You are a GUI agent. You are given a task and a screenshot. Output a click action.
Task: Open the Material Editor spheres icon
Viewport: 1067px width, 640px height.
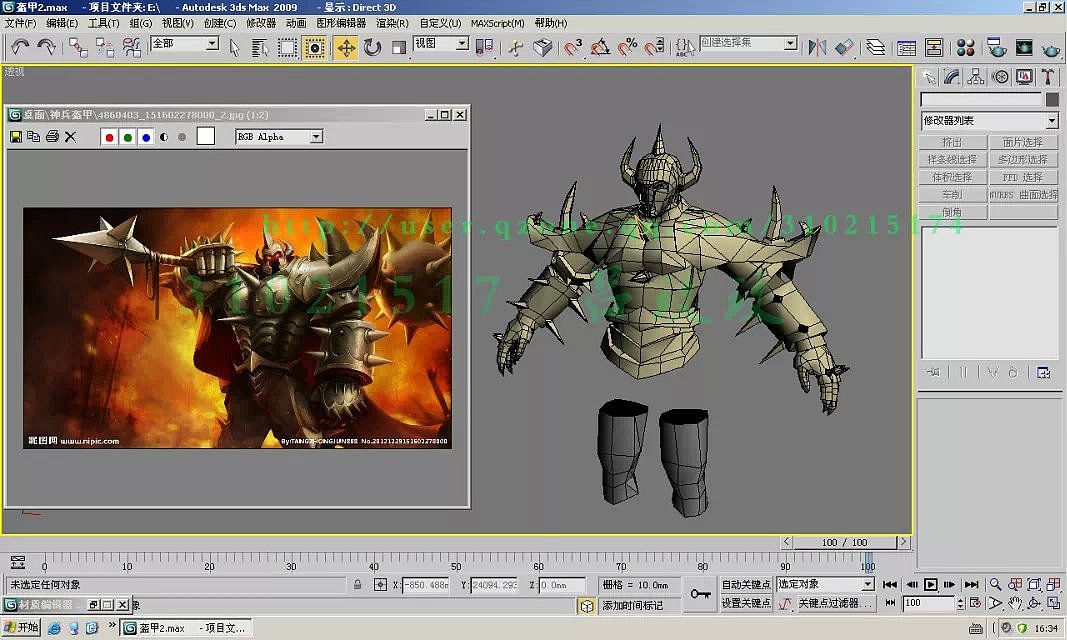tap(966, 47)
